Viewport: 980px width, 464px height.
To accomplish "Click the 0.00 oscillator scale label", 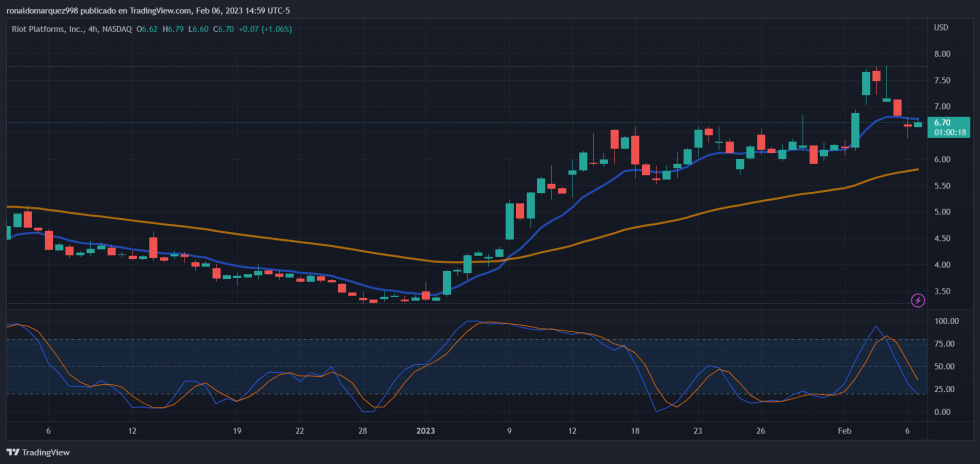I will [x=941, y=412].
